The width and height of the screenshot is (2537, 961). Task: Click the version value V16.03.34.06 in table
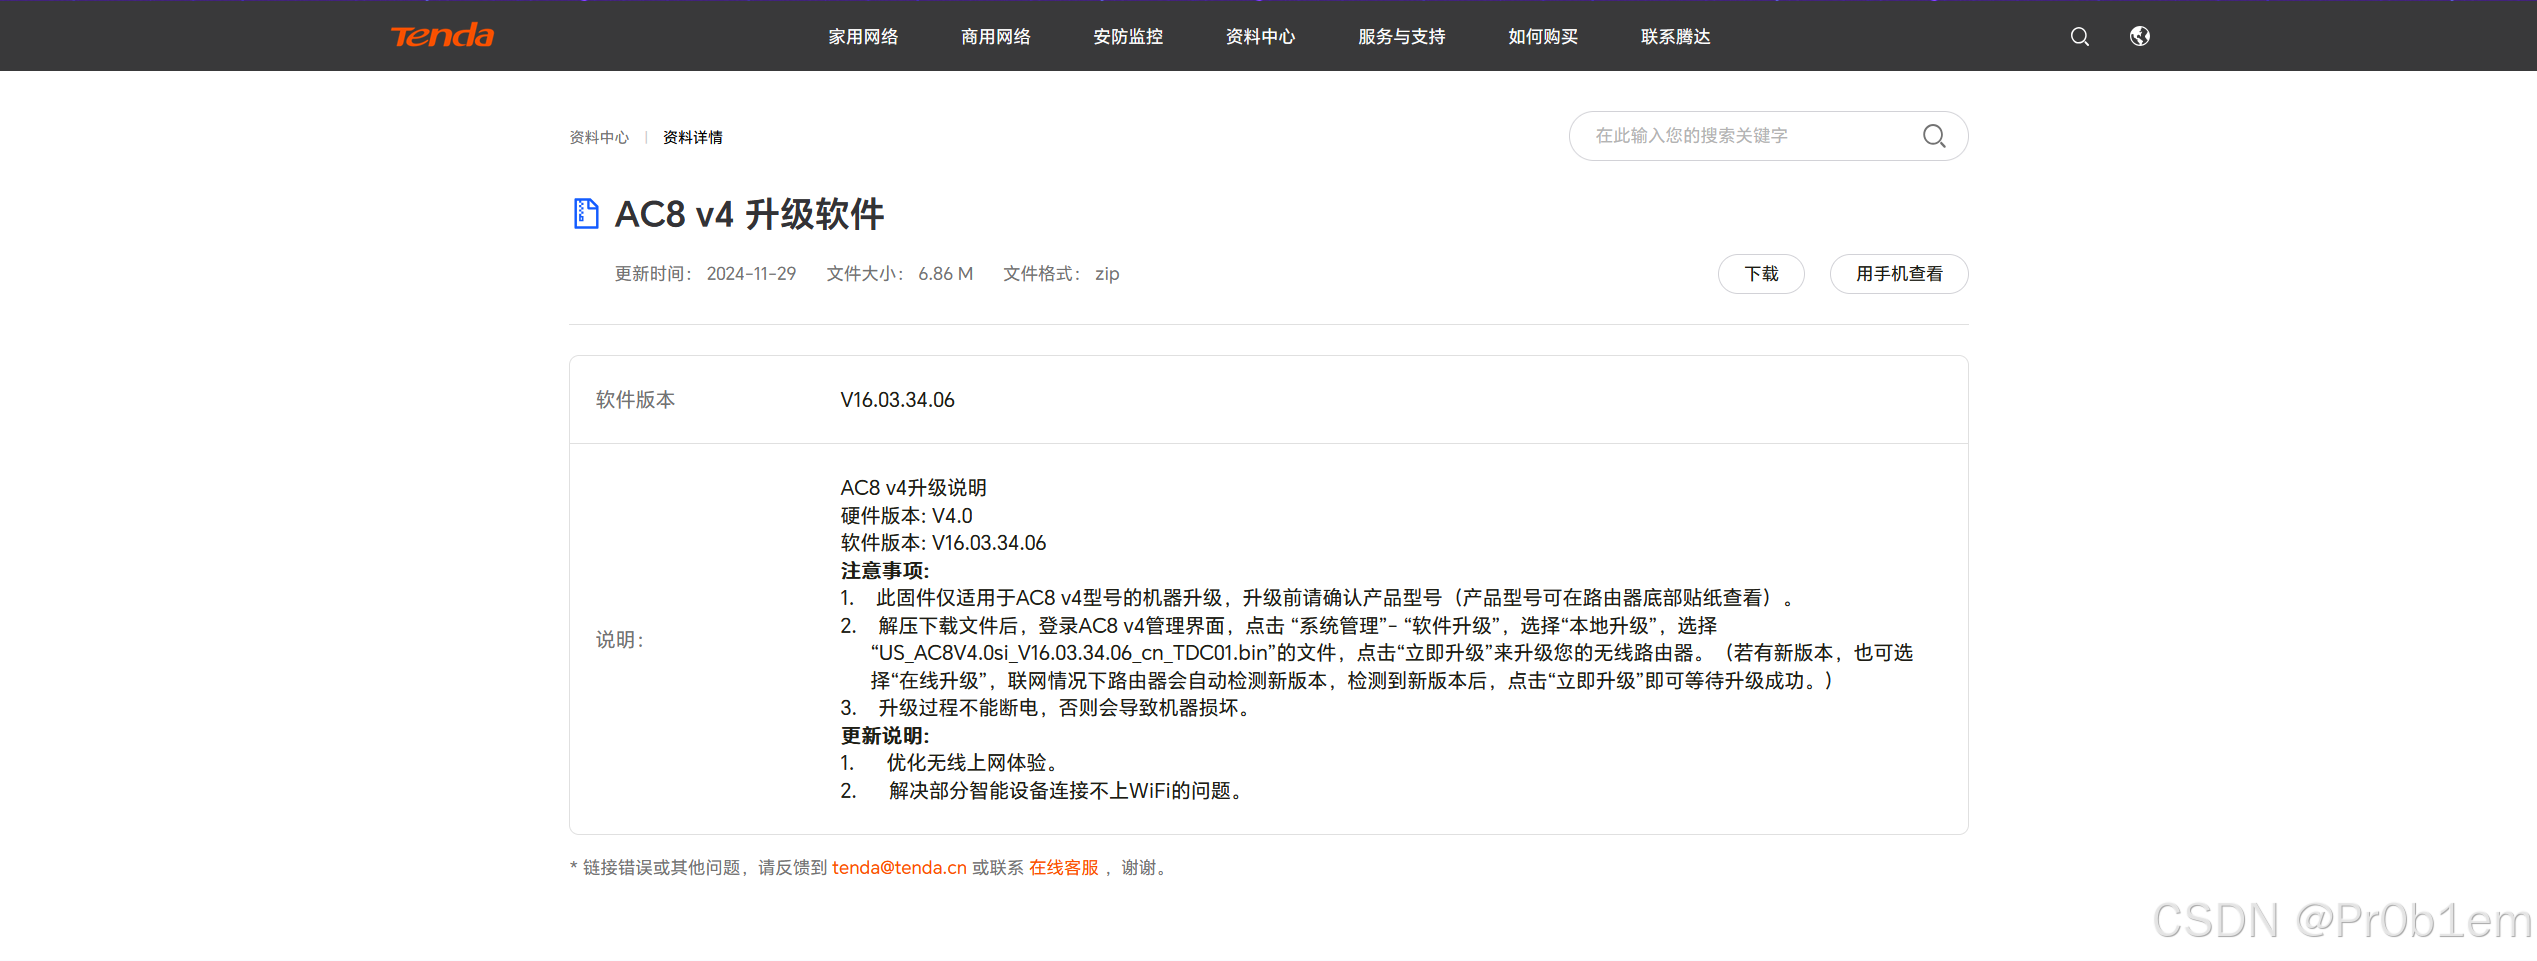pos(897,400)
